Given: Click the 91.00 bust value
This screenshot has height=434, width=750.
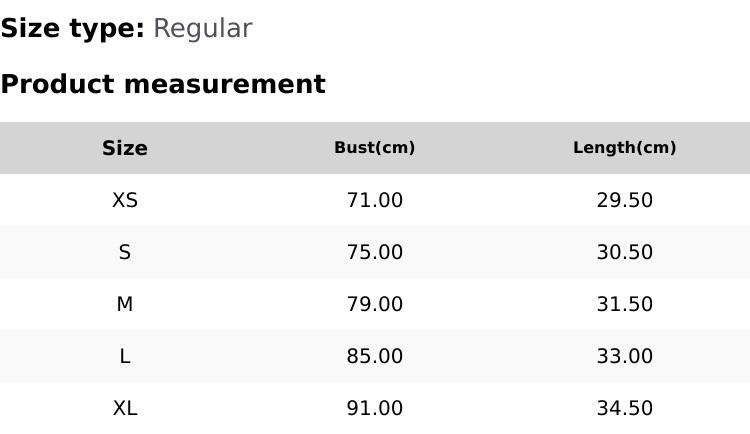Looking at the screenshot, I should tap(374, 408).
